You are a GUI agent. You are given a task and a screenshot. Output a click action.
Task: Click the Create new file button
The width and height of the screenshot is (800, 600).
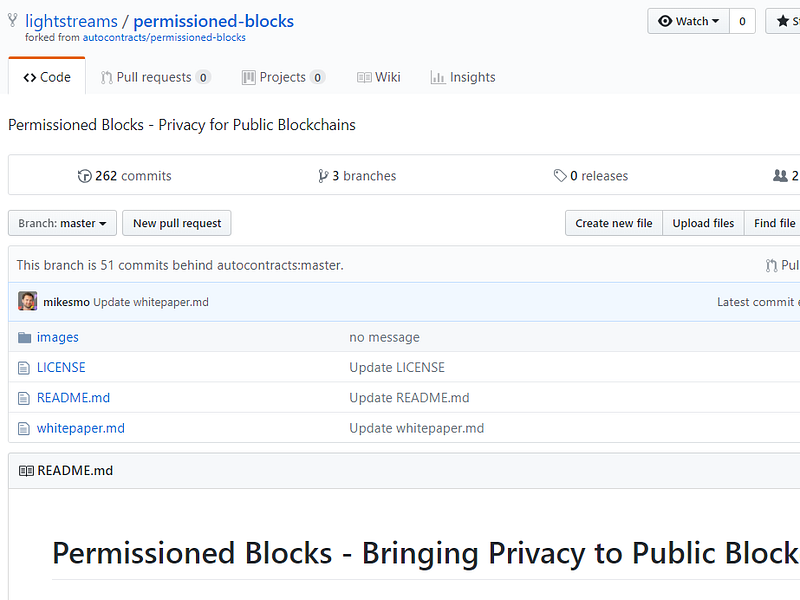point(613,223)
